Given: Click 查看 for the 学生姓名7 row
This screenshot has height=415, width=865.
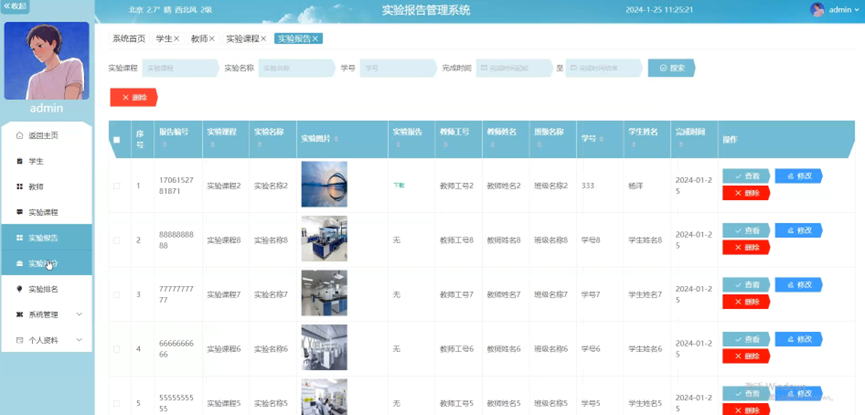Looking at the screenshot, I should click(746, 285).
